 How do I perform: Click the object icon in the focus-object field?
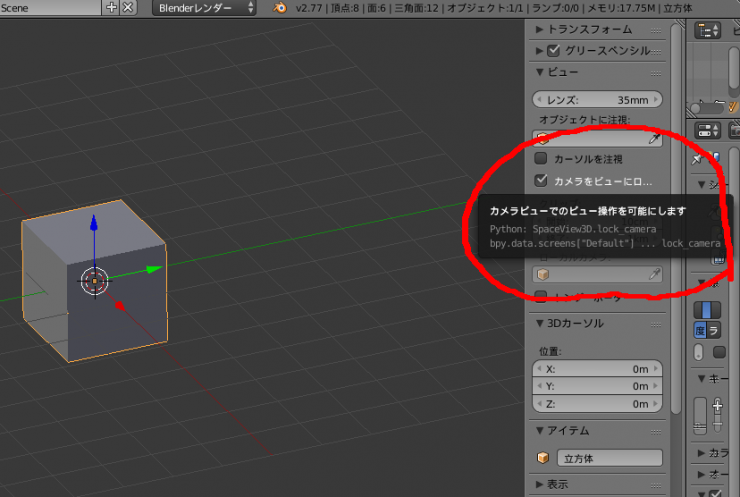(543, 139)
